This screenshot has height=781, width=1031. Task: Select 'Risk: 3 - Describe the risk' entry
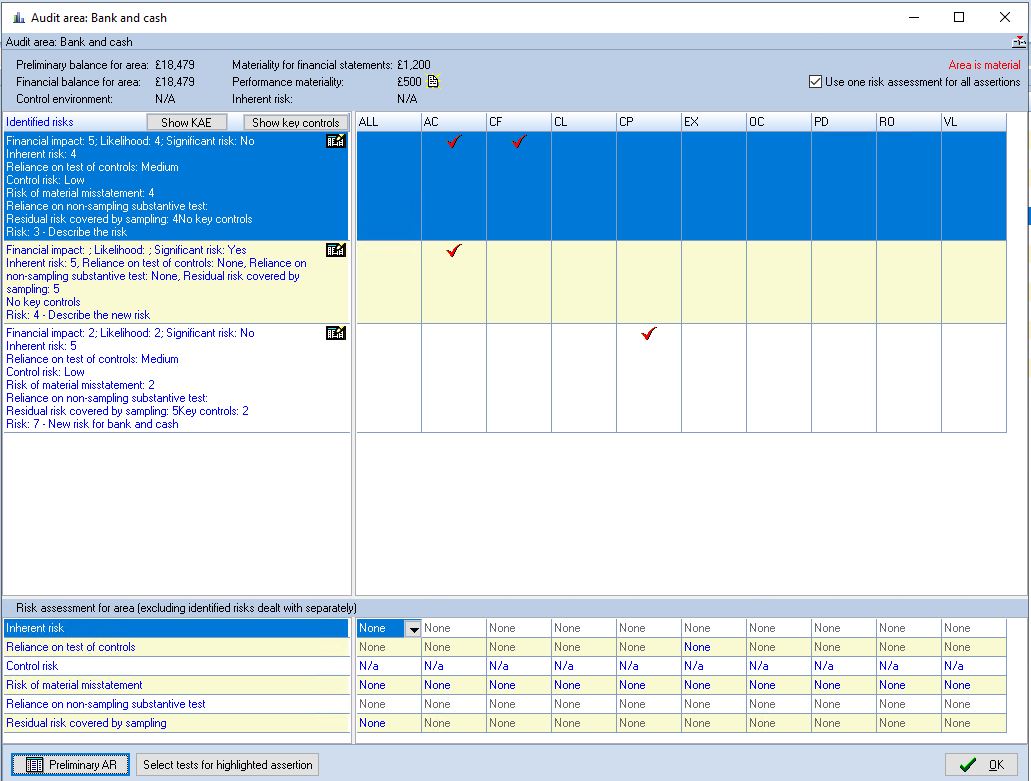pos(66,232)
